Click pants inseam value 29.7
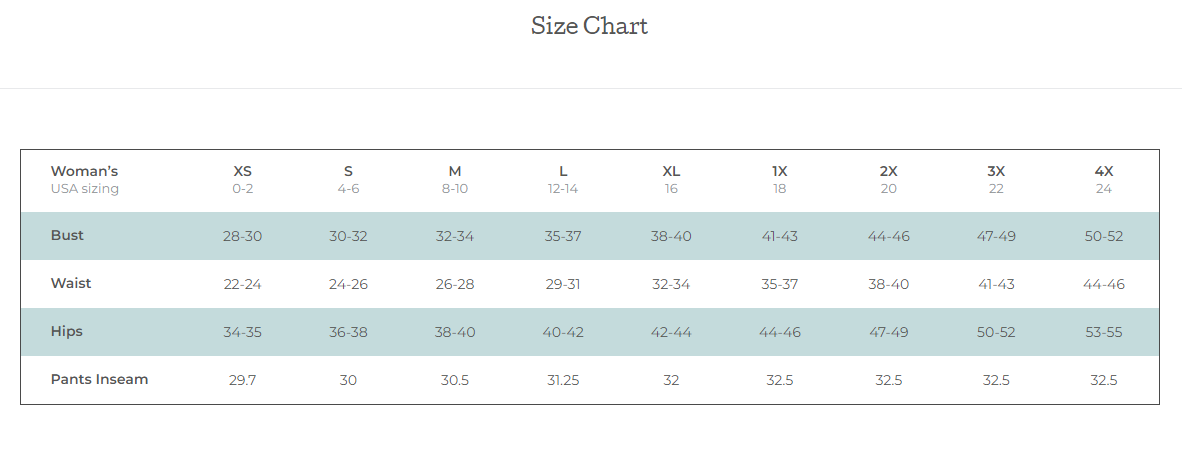This screenshot has height=450, width=1182. [x=243, y=381]
